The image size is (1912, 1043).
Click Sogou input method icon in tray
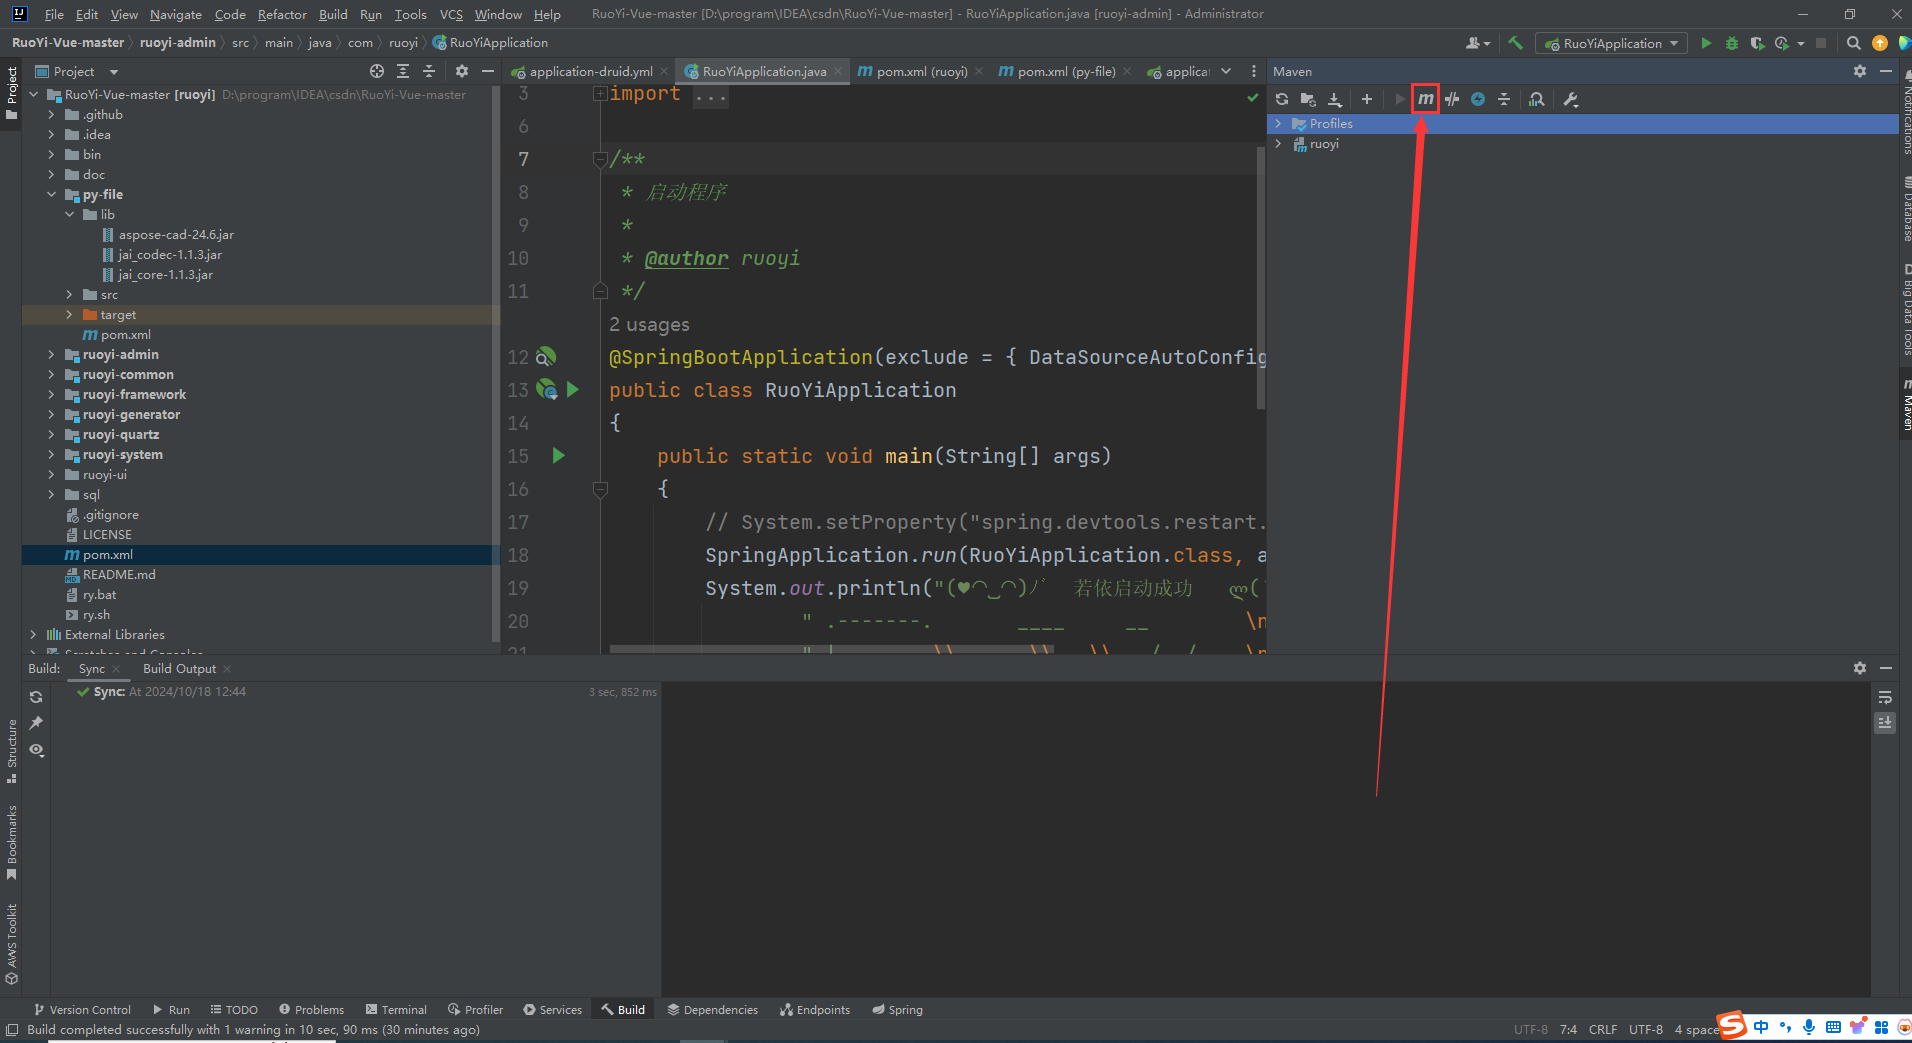point(1732,1026)
